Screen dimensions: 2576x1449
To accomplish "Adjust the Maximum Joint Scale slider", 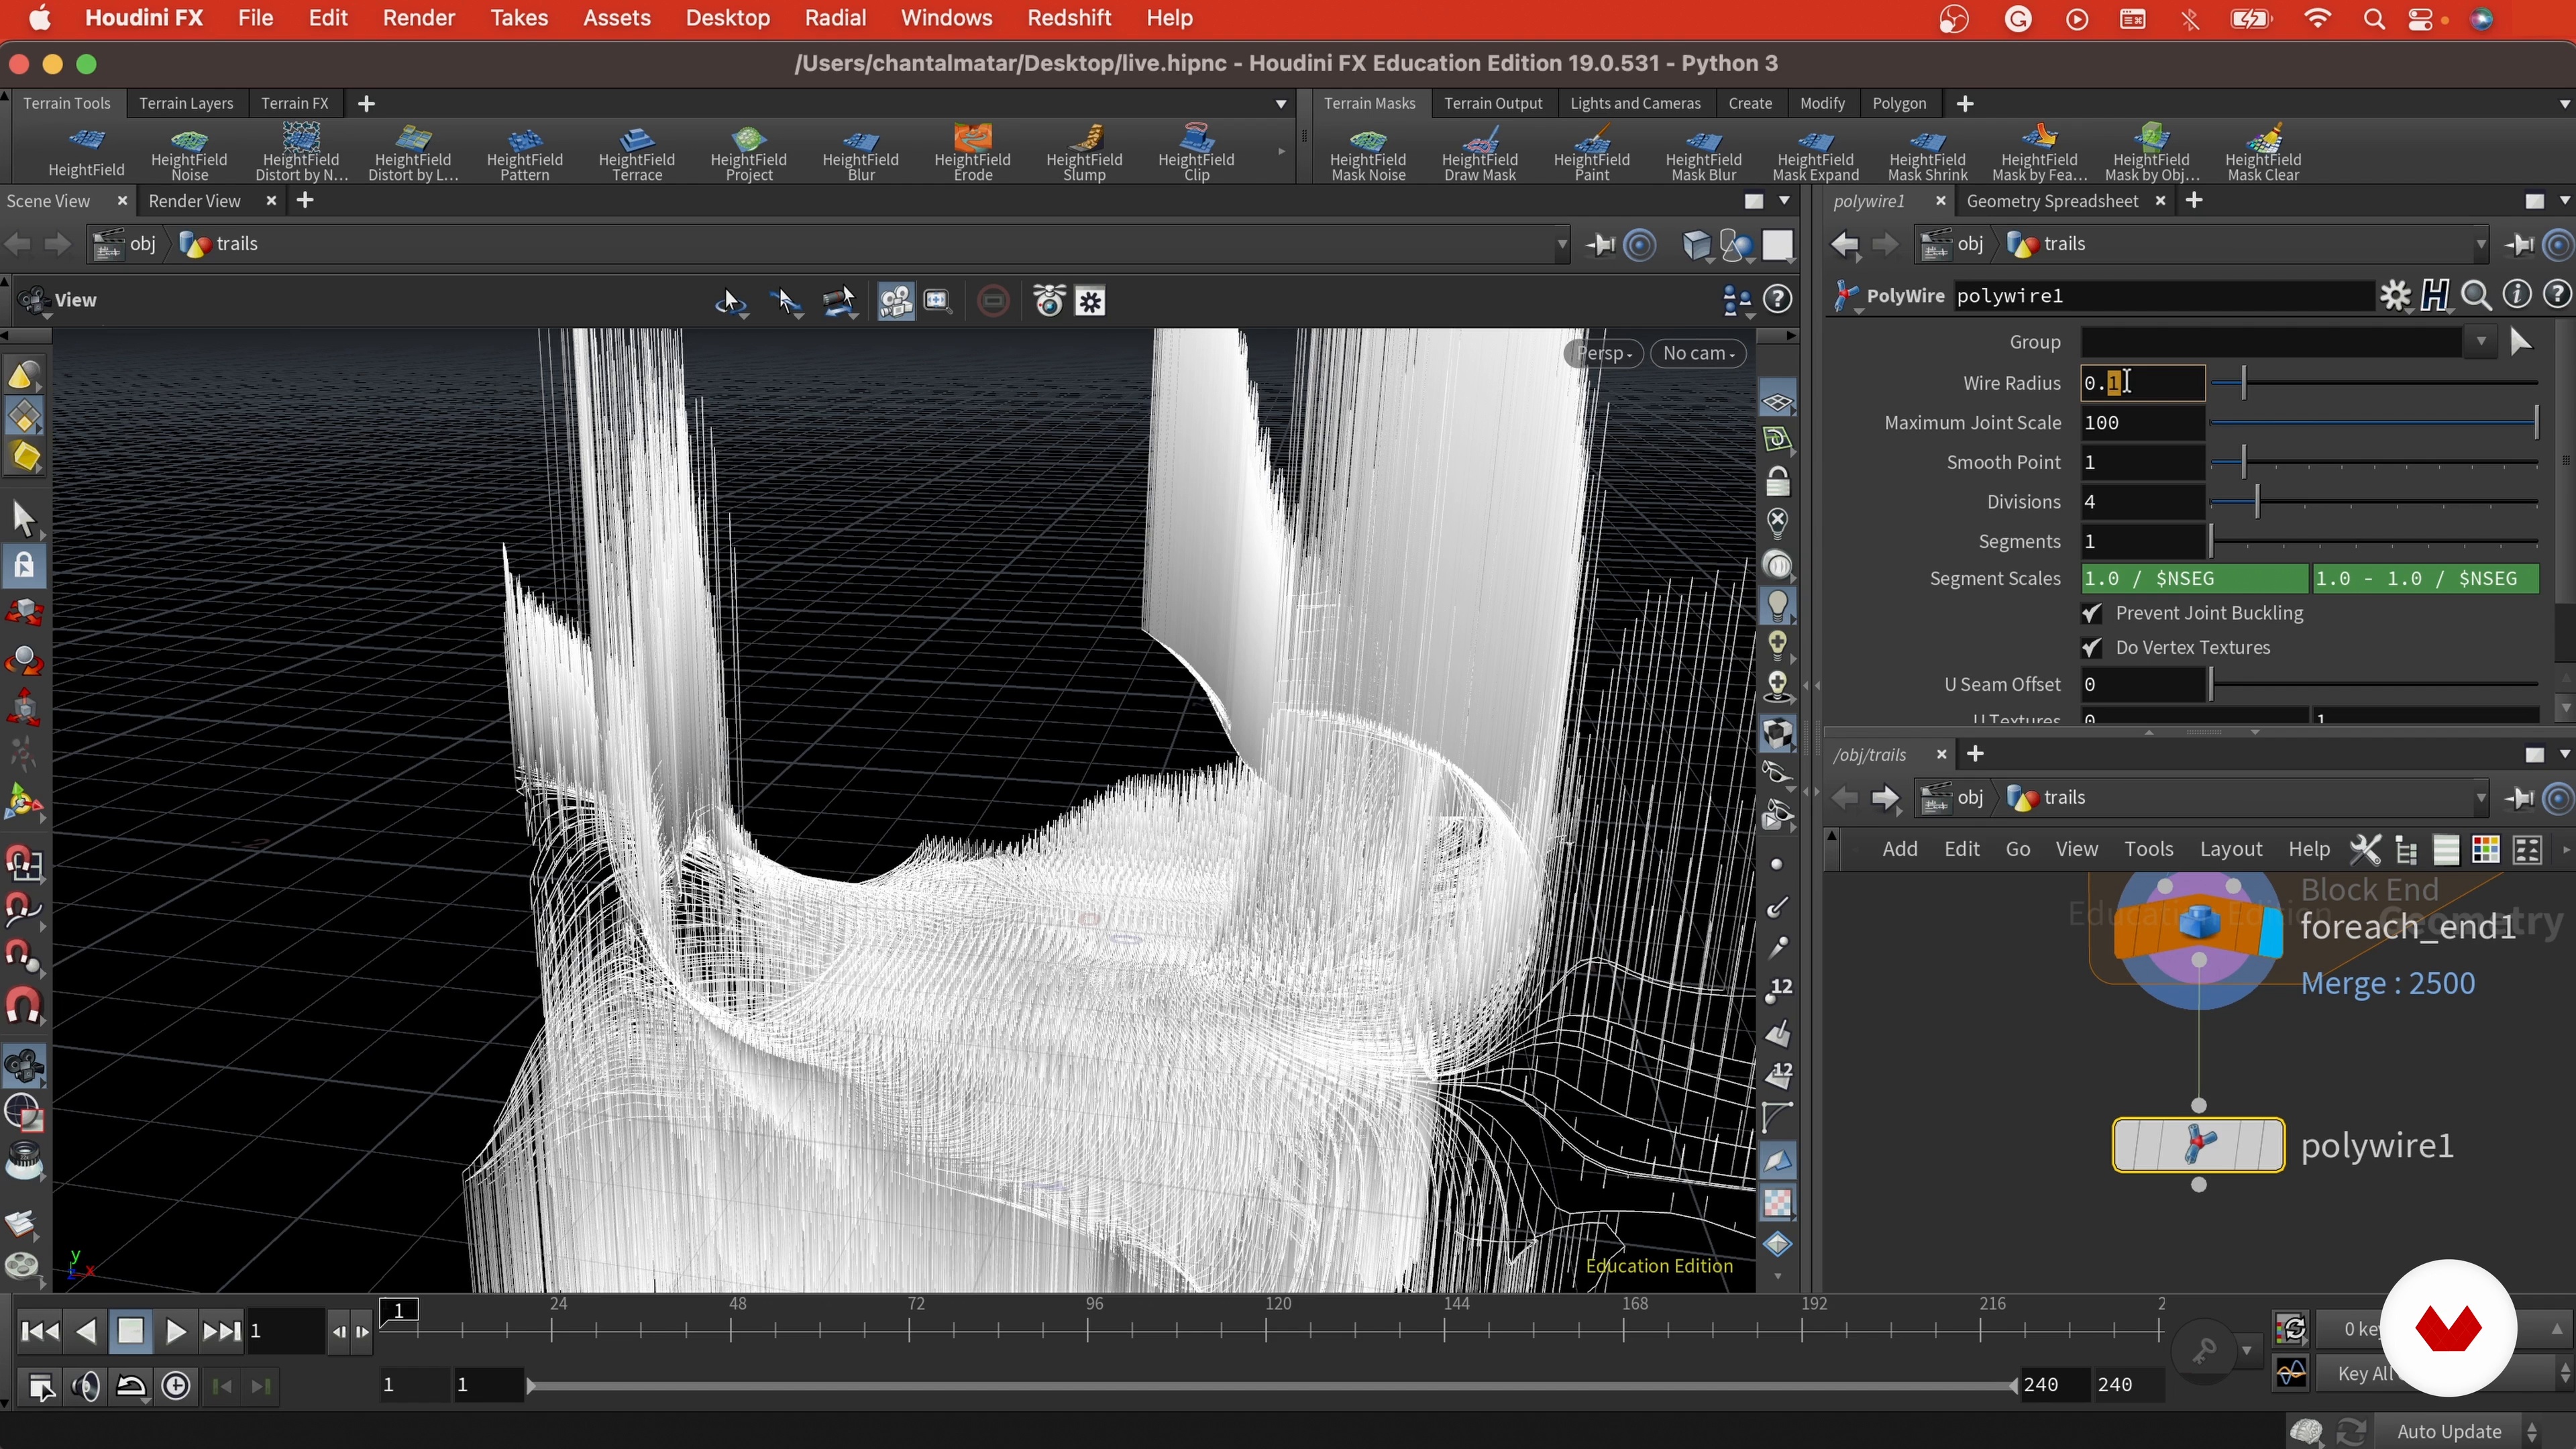I will click(x=2374, y=423).
